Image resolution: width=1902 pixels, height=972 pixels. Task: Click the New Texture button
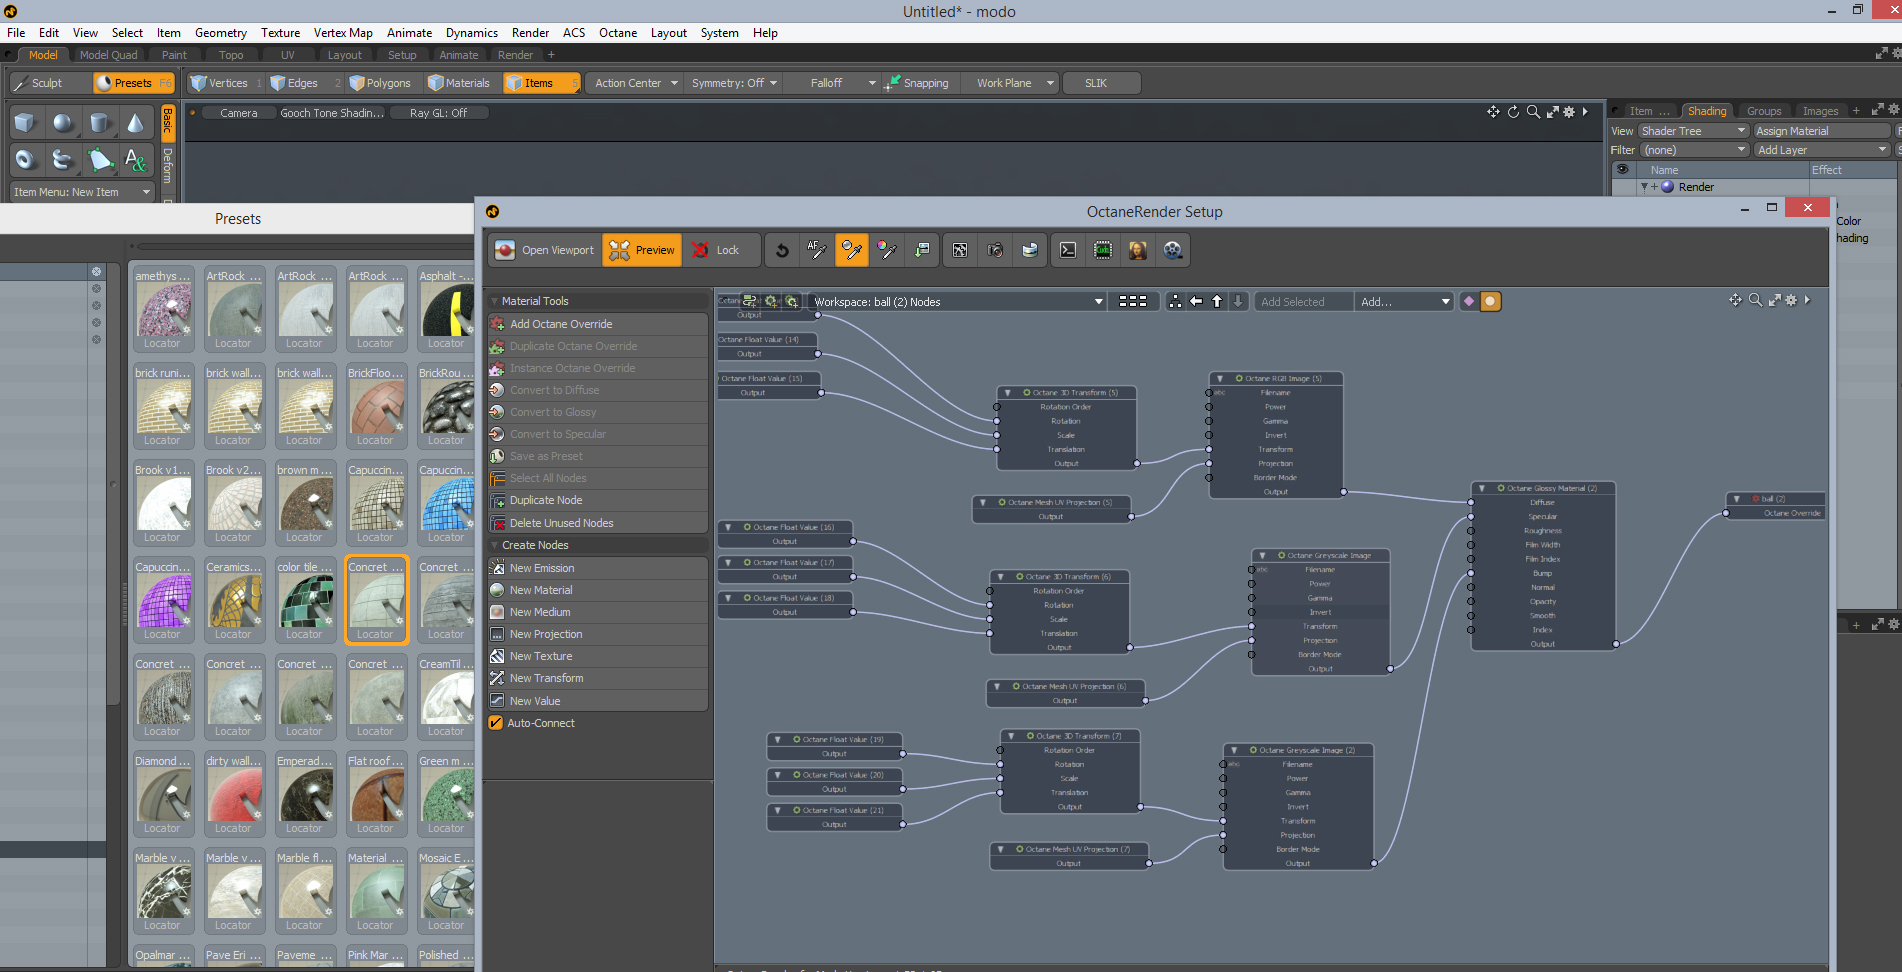(598, 656)
